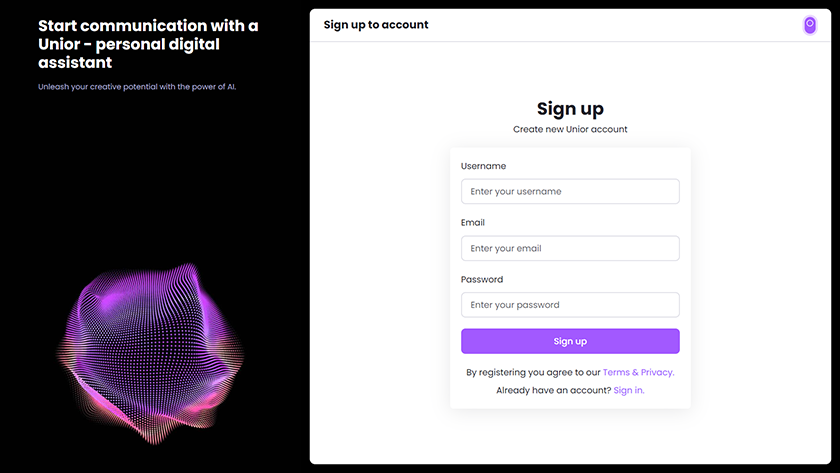Viewport: 840px width, 473px height.
Task: Select the Password input field
Action: (x=570, y=305)
